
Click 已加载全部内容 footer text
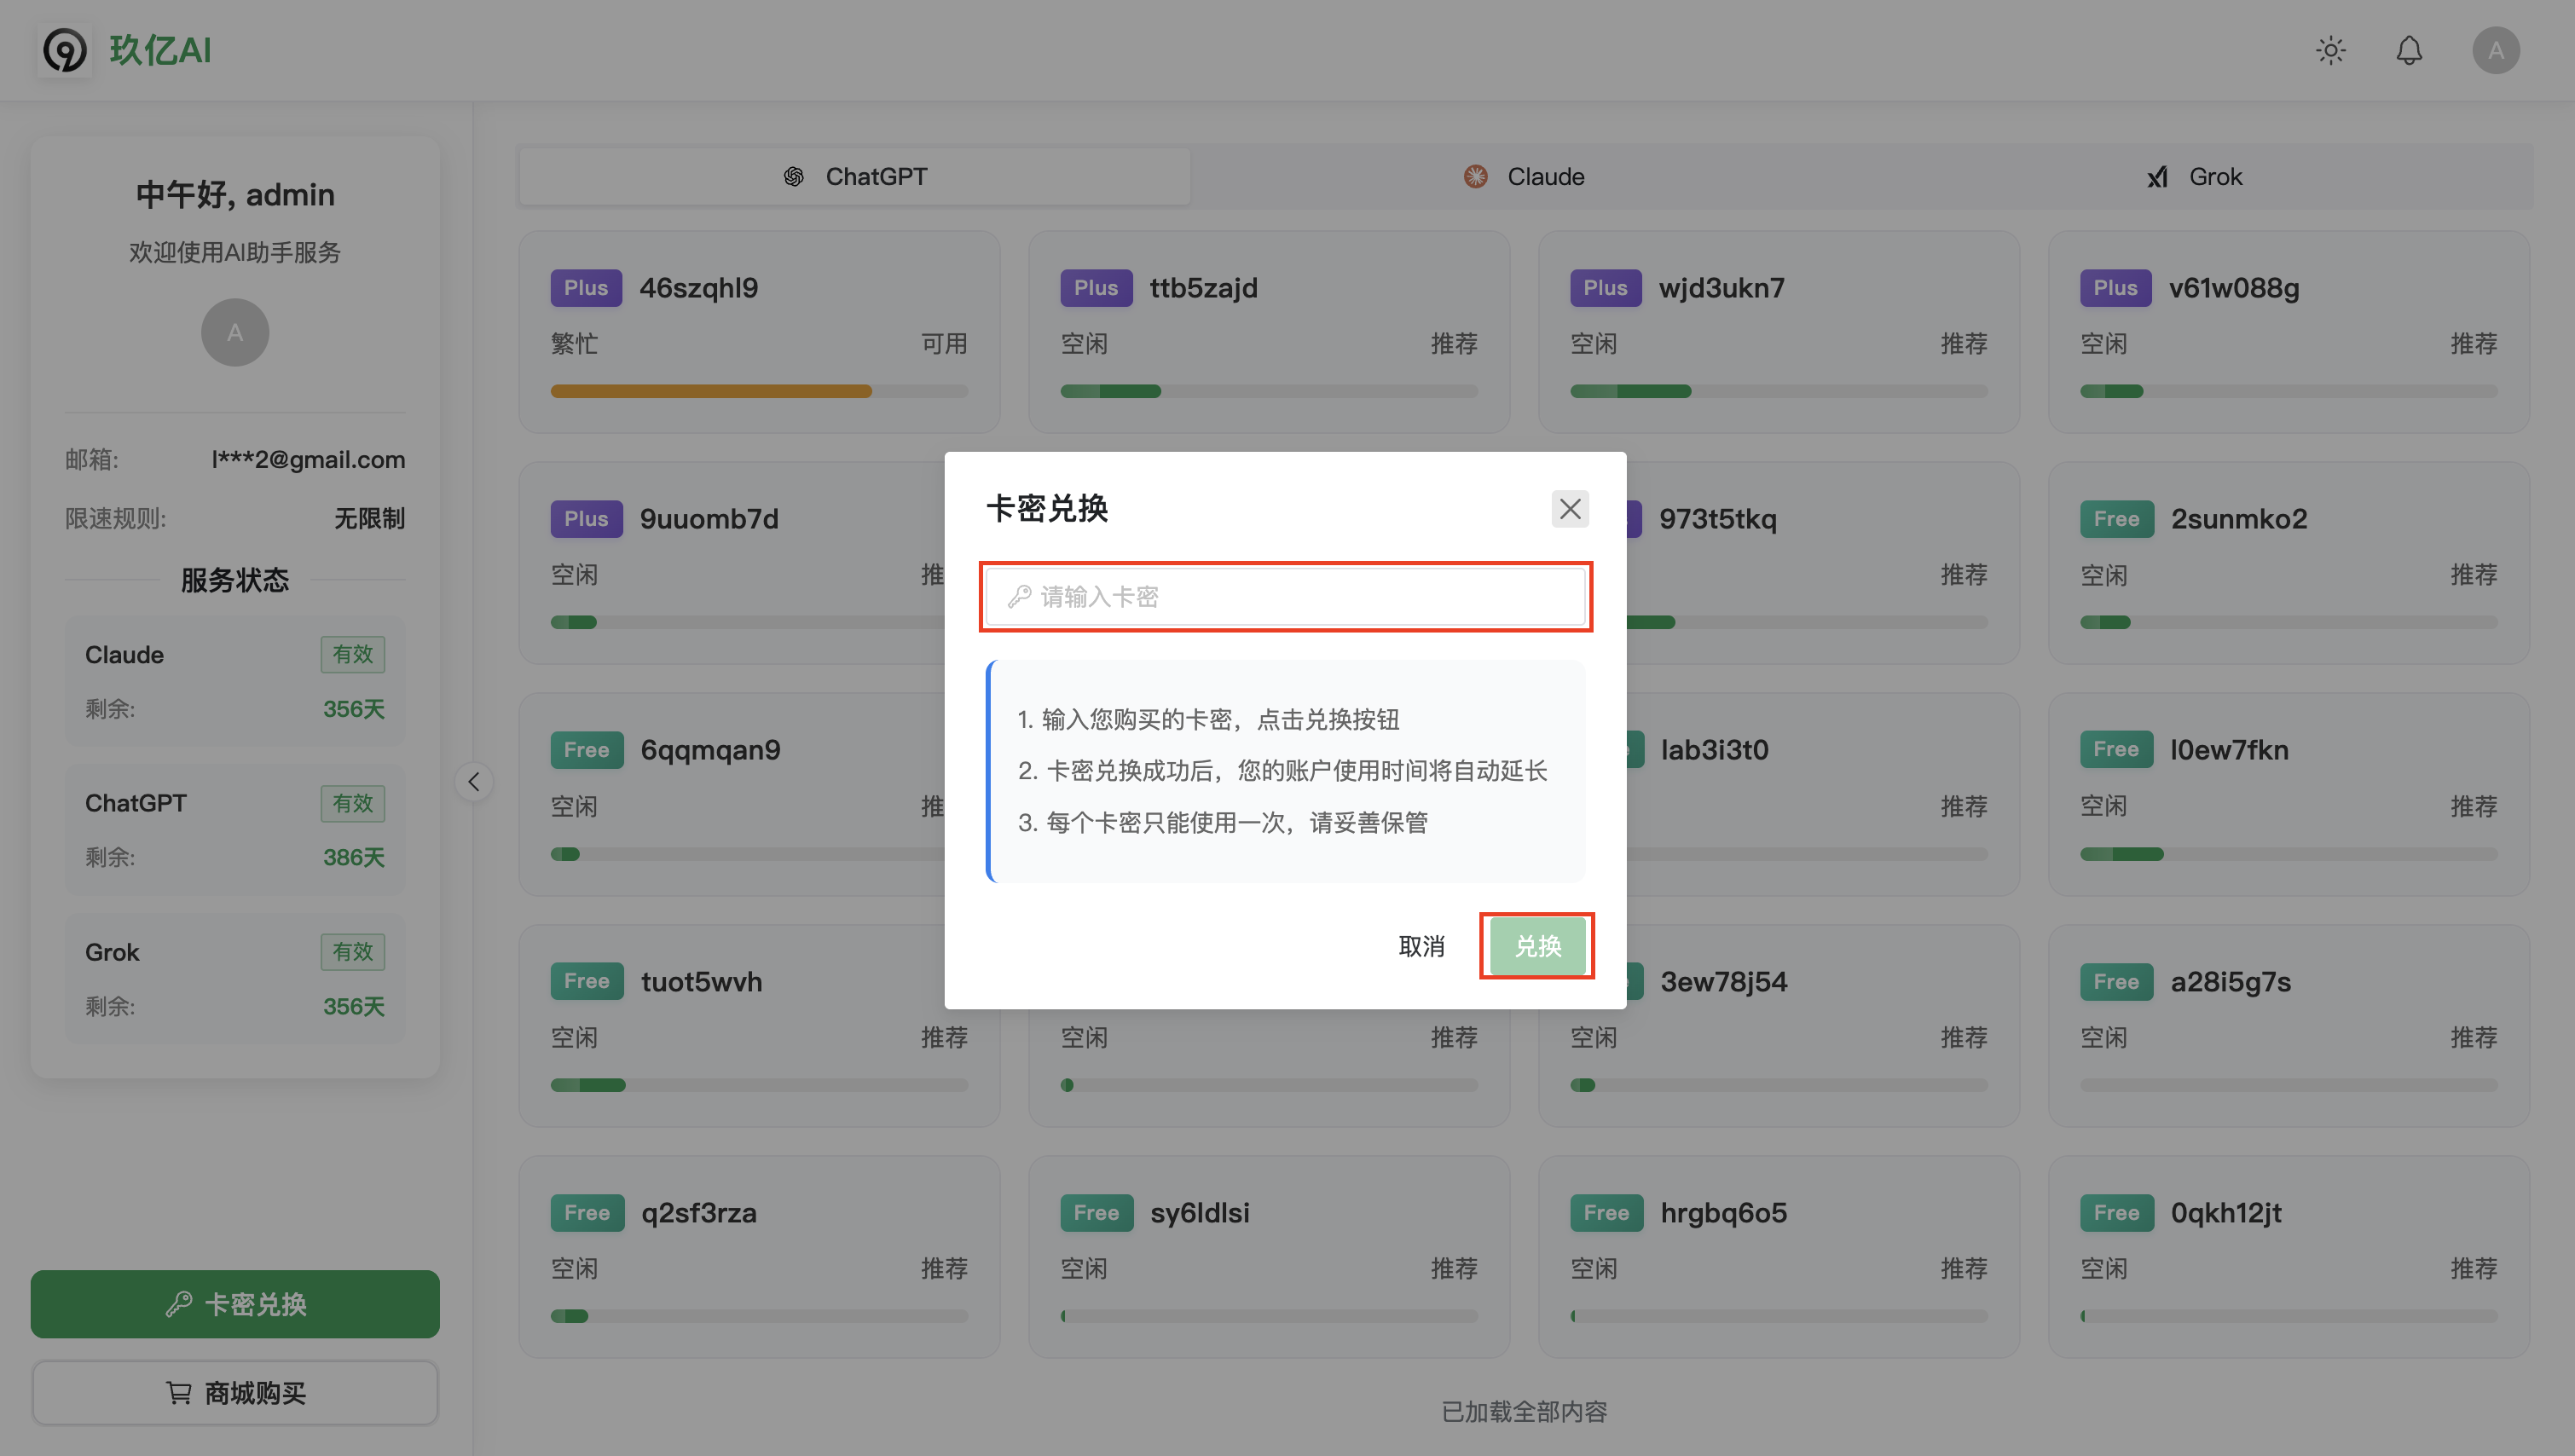[1524, 1411]
